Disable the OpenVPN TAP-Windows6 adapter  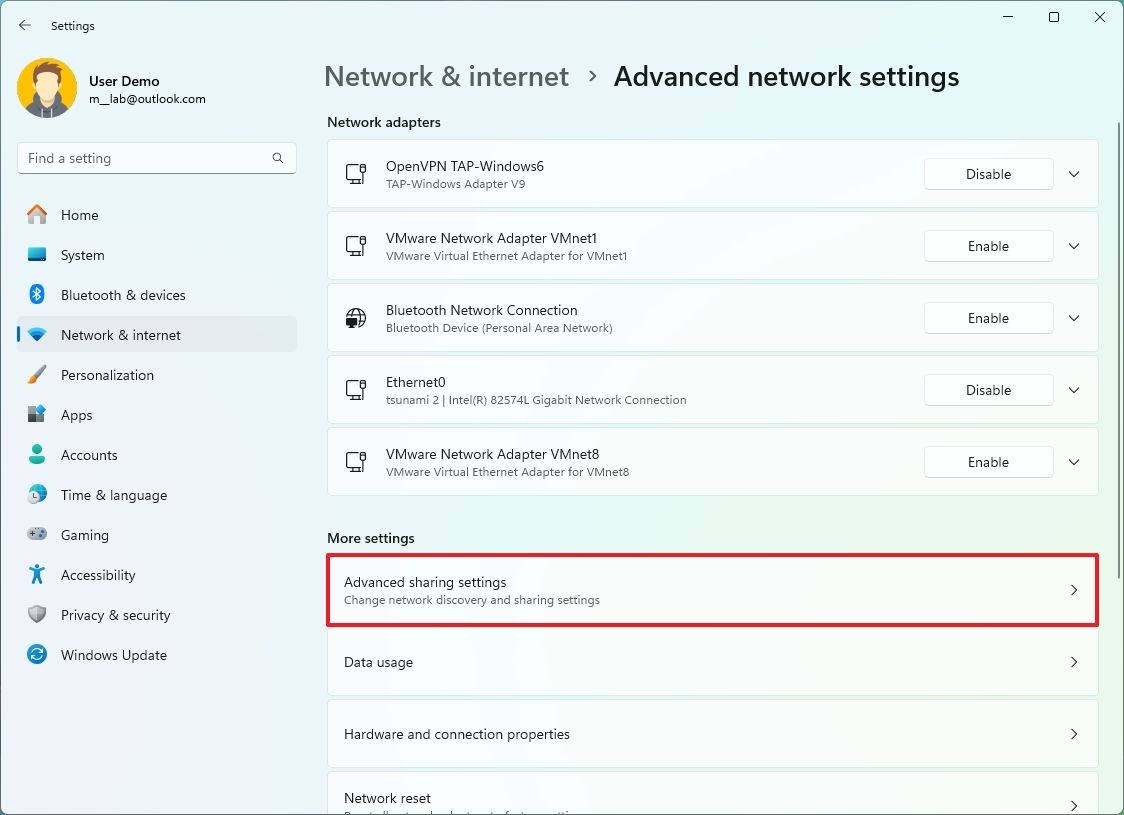pos(987,174)
